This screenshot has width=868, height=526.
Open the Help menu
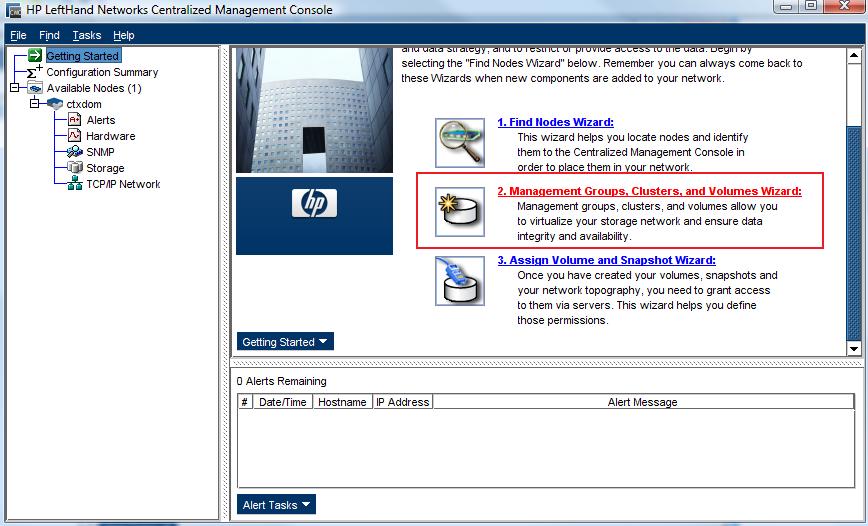click(x=124, y=35)
